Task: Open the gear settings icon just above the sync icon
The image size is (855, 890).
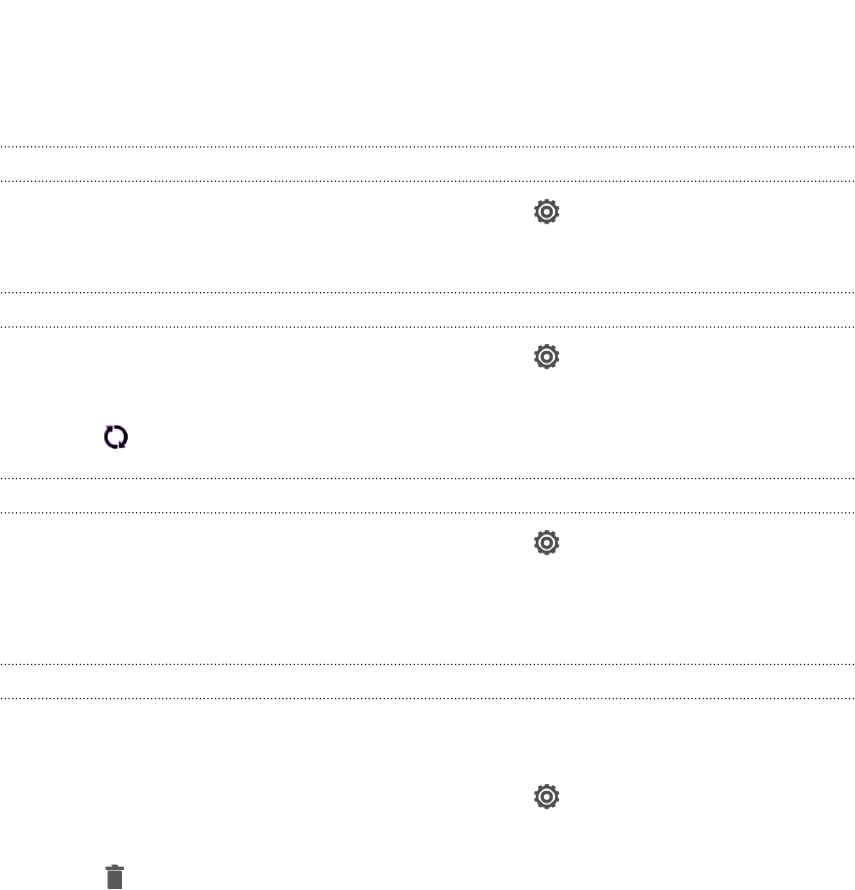Action: (546, 356)
